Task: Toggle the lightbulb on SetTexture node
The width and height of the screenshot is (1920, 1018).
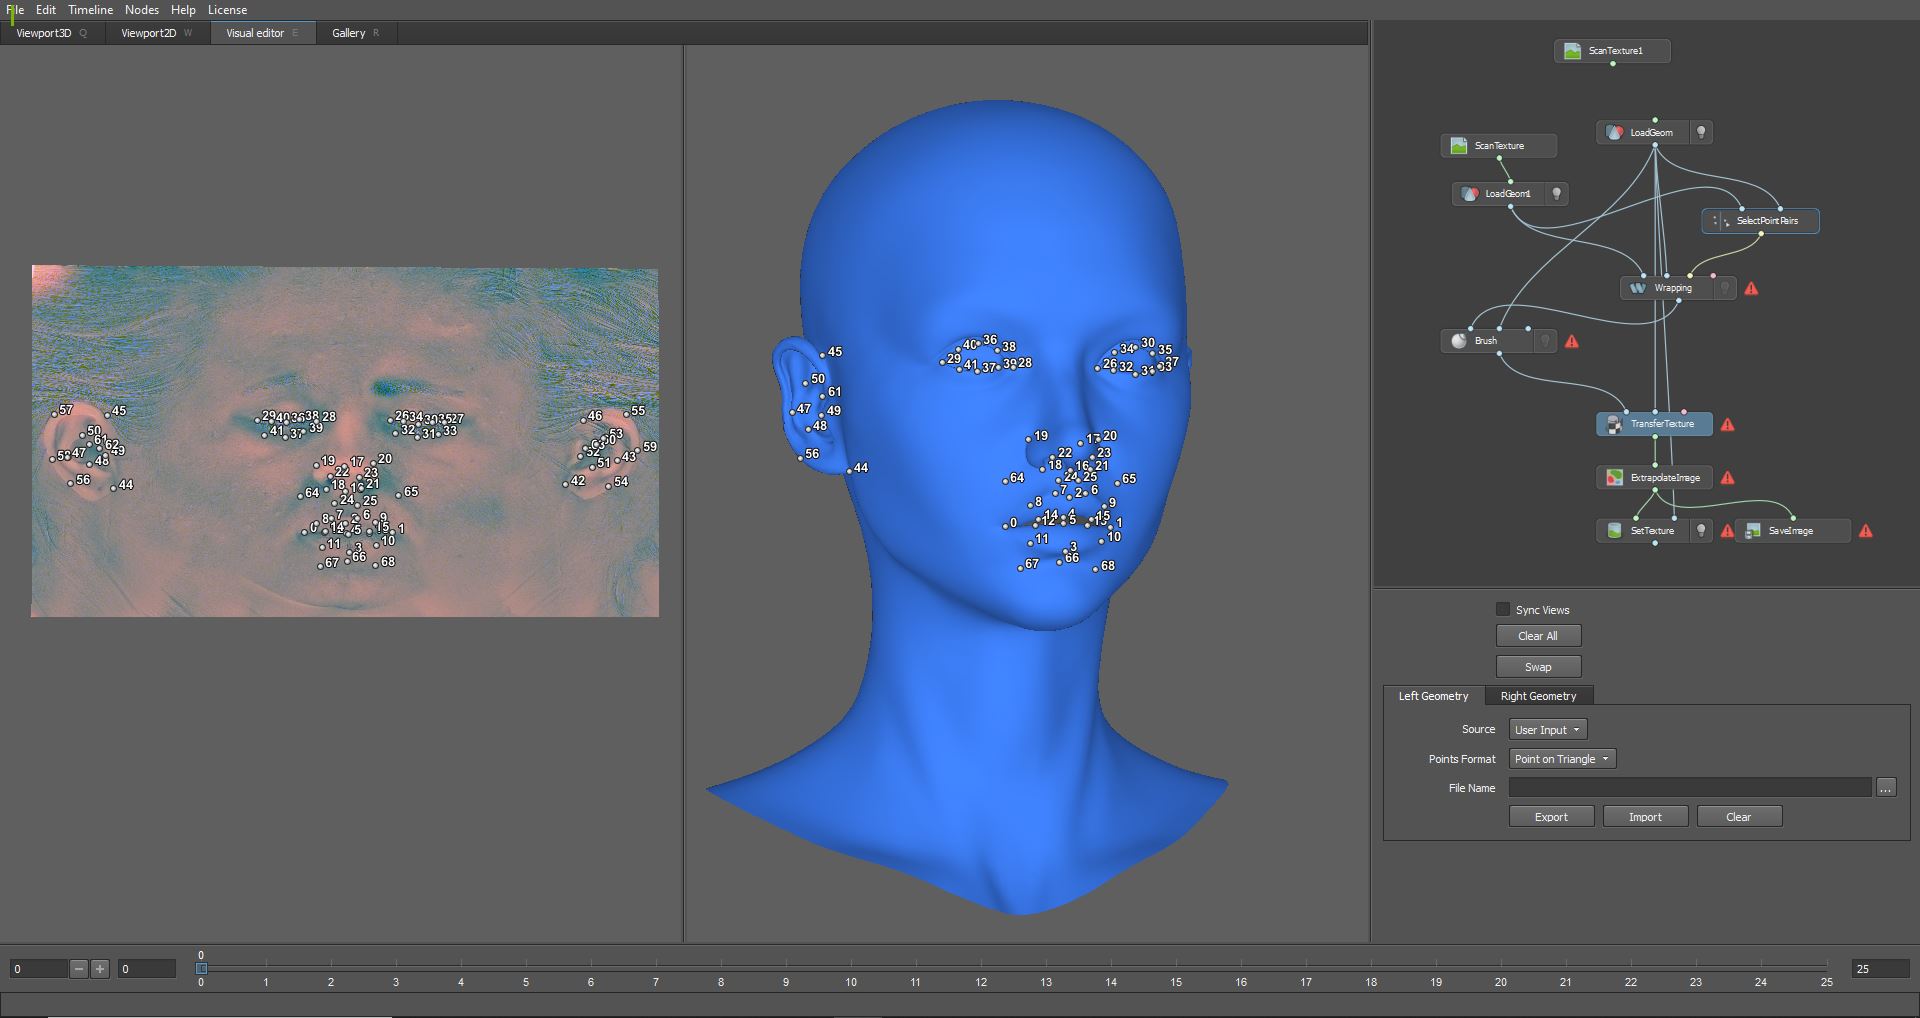Action: pyautogui.click(x=1700, y=531)
